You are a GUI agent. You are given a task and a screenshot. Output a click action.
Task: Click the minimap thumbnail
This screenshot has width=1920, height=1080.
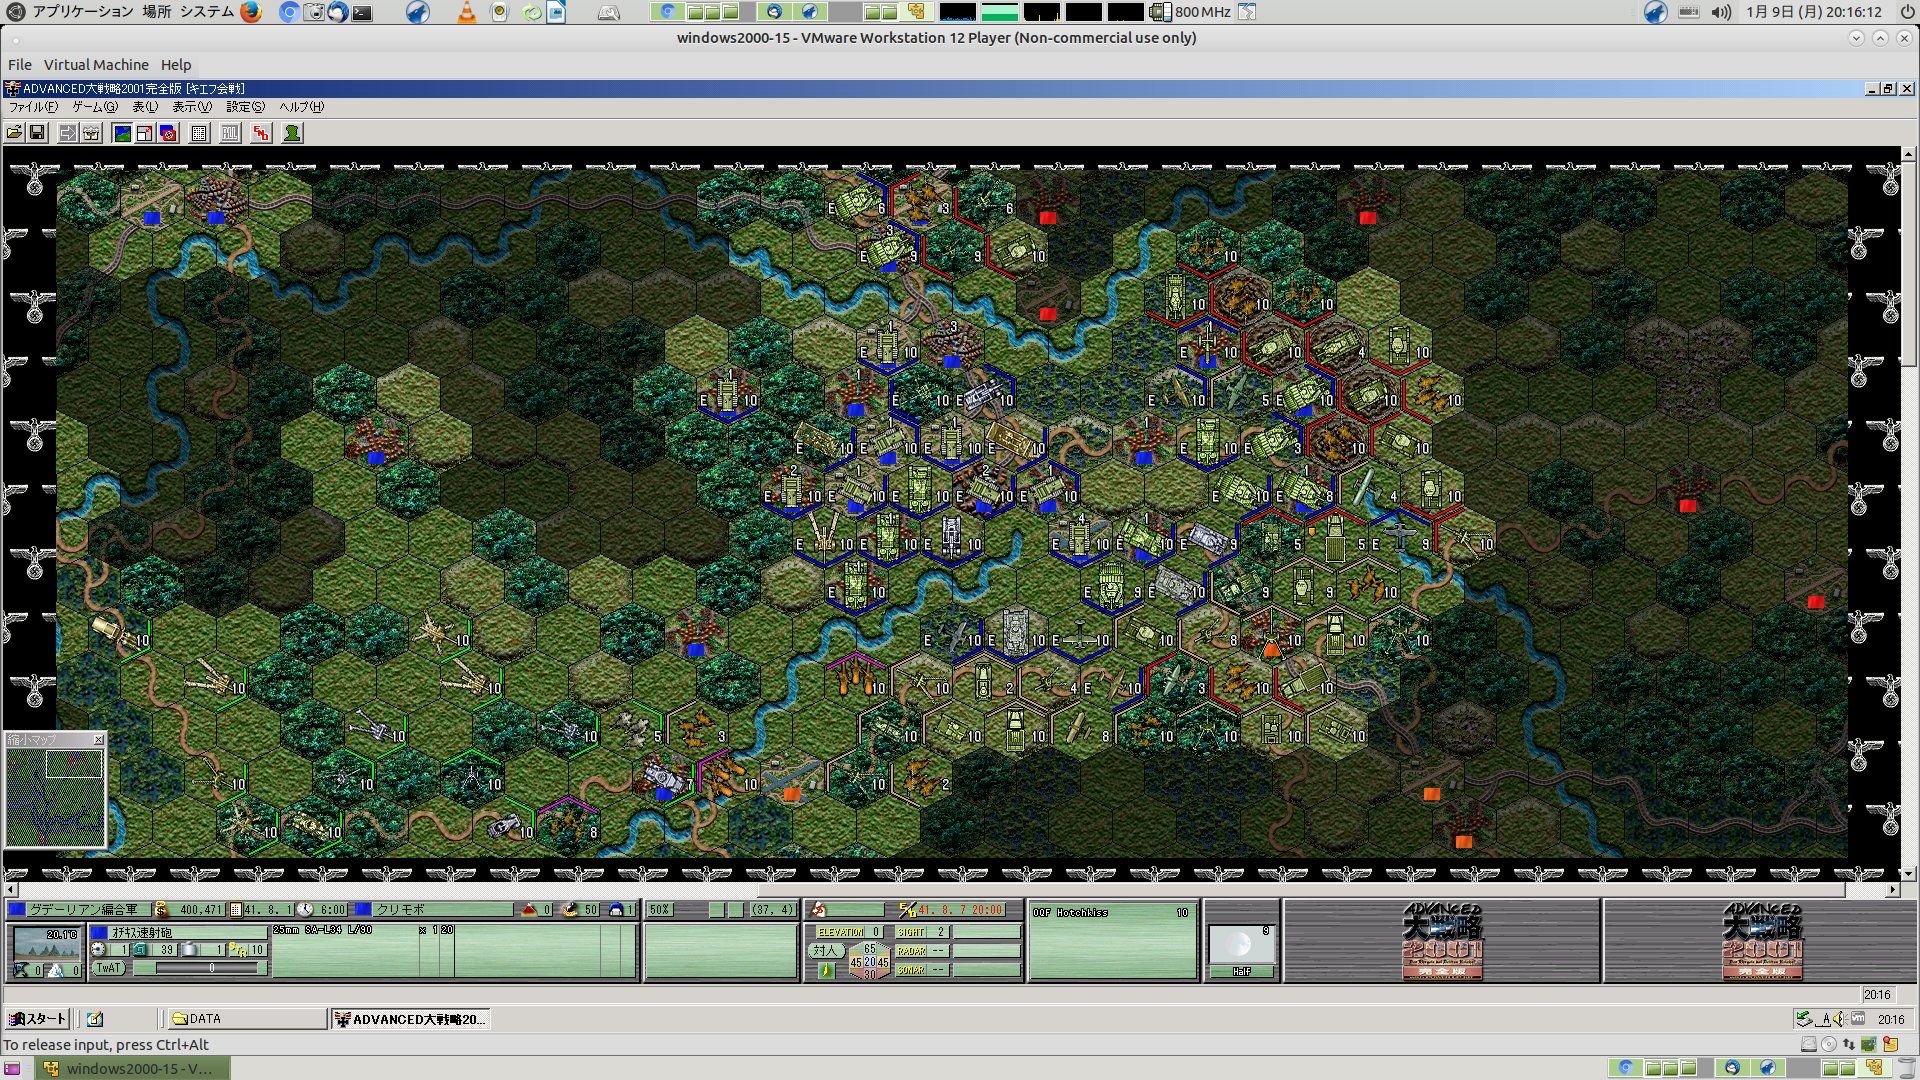coord(55,797)
